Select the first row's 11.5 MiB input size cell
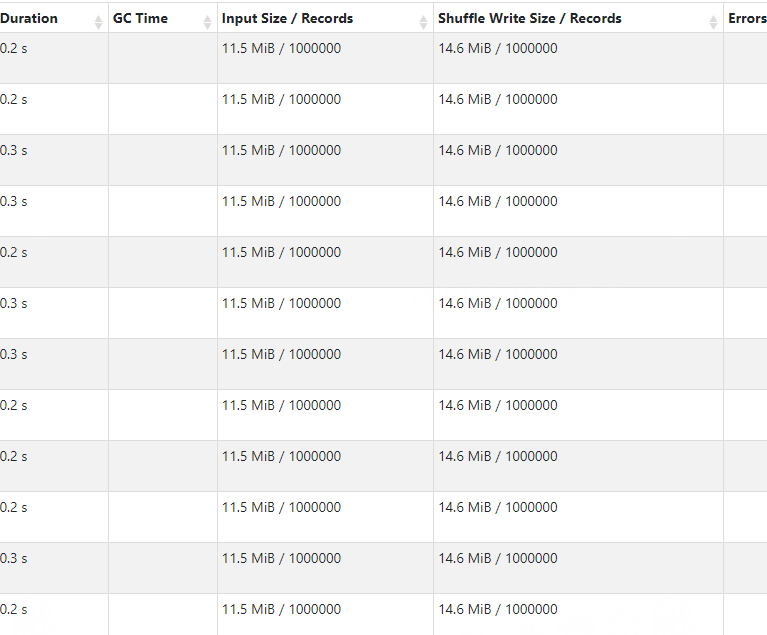 [x=281, y=49]
